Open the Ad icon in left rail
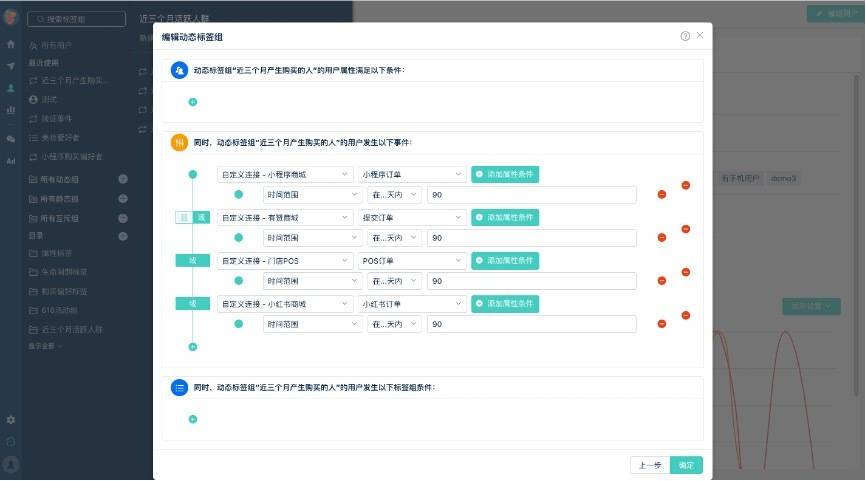This screenshot has width=866, height=481. (10, 161)
